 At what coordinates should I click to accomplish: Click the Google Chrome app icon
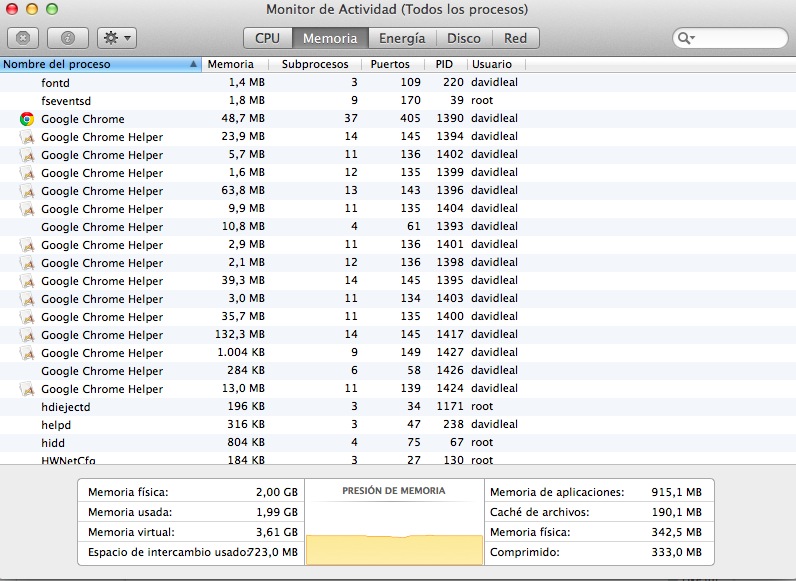pos(27,119)
